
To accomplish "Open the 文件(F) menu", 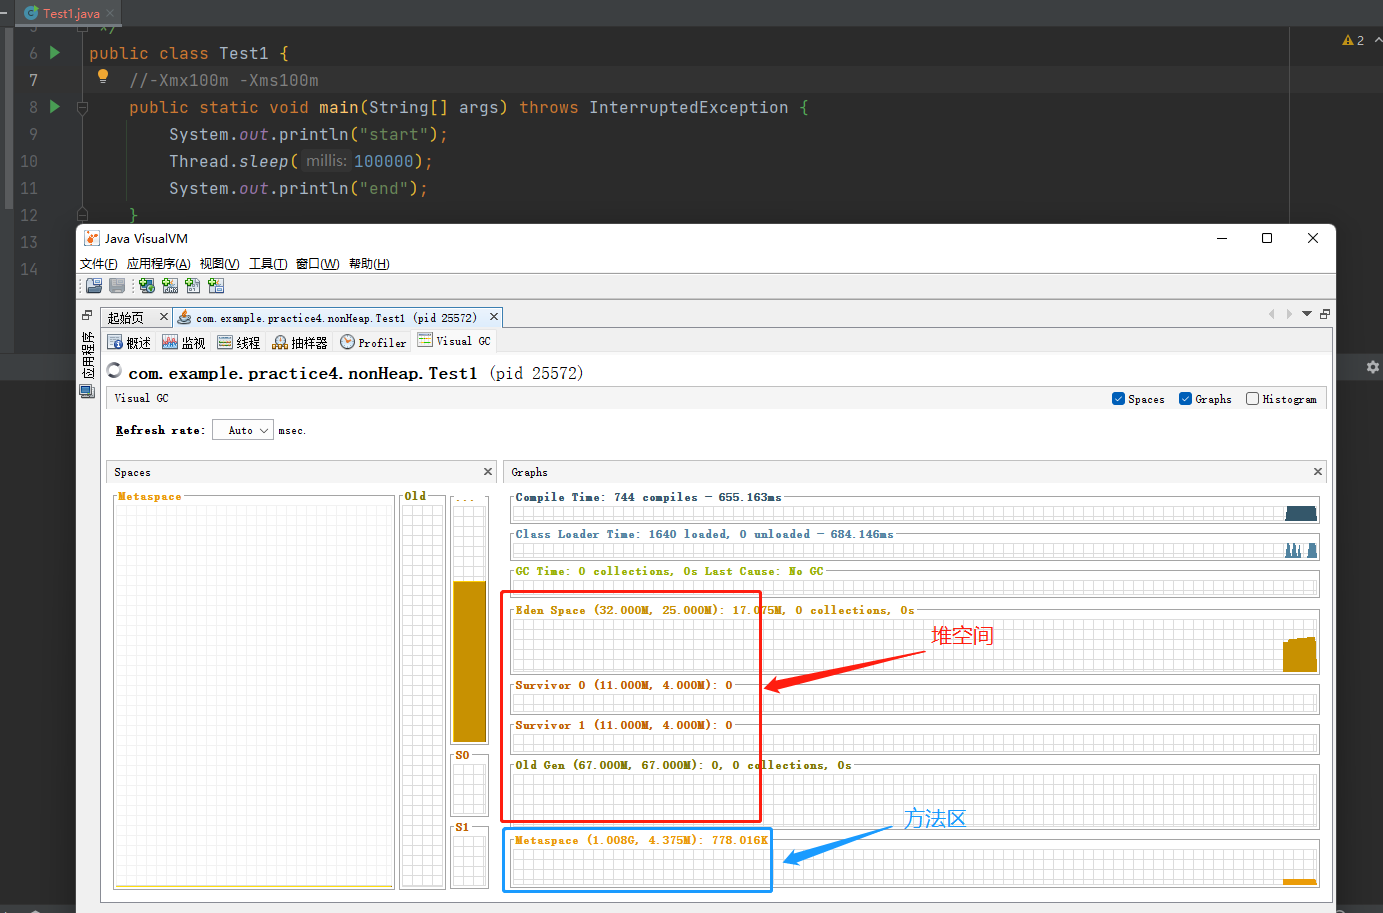I will 99,264.
